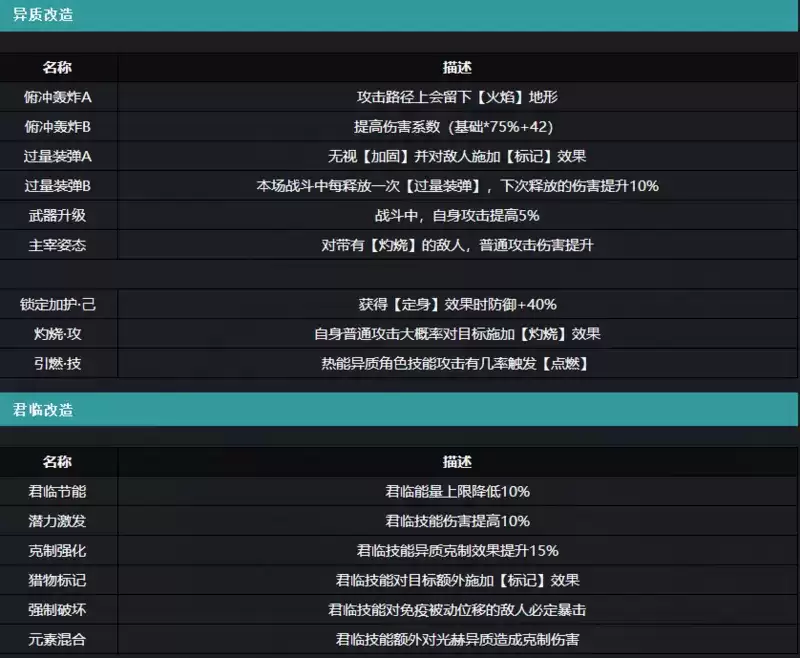Click the 获得【定身】效果时防御+40% description
Viewport: 800px width, 658px height.
click(457, 304)
